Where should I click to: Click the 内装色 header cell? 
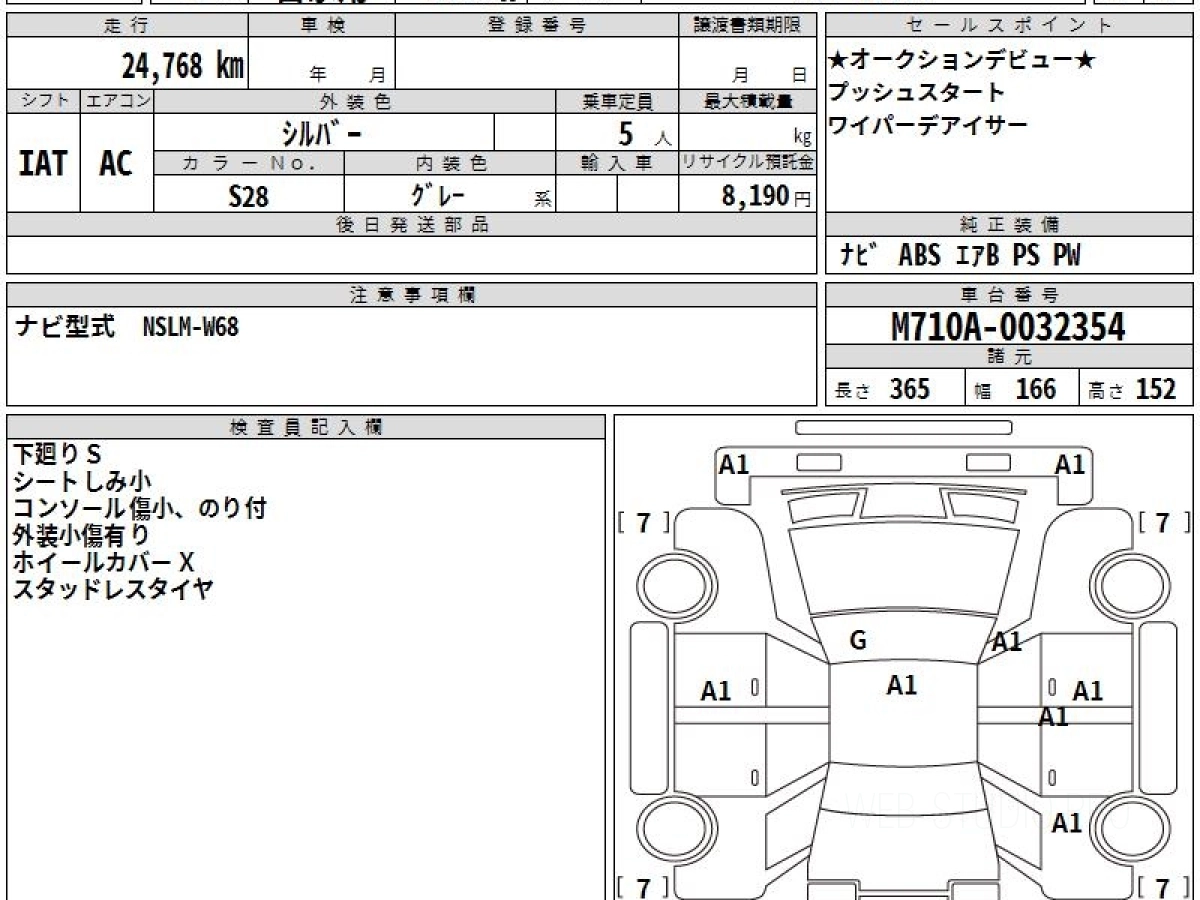pyautogui.click(x=450, y=163)
